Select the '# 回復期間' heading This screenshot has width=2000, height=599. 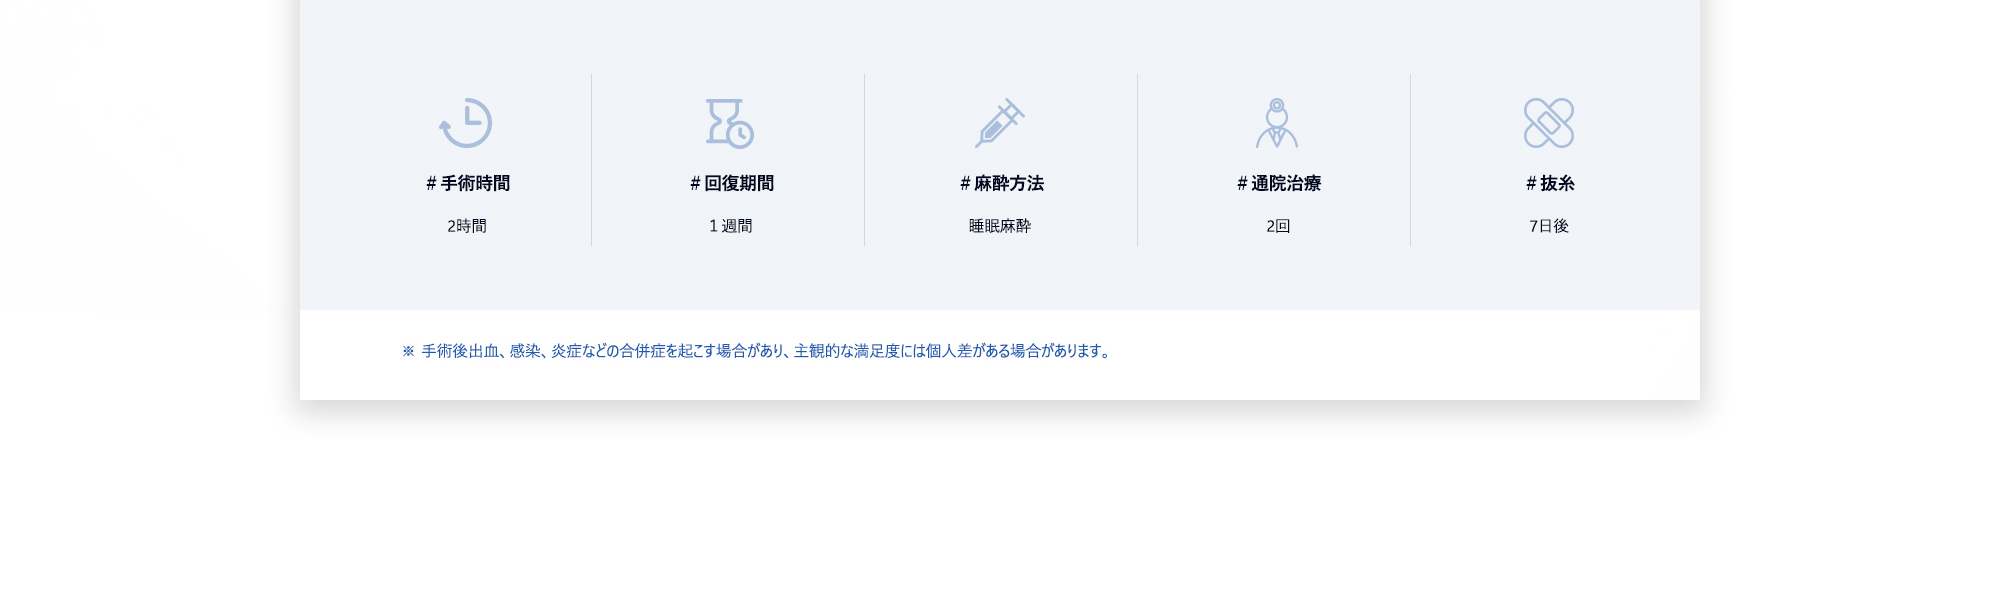[x=732, y=183]
